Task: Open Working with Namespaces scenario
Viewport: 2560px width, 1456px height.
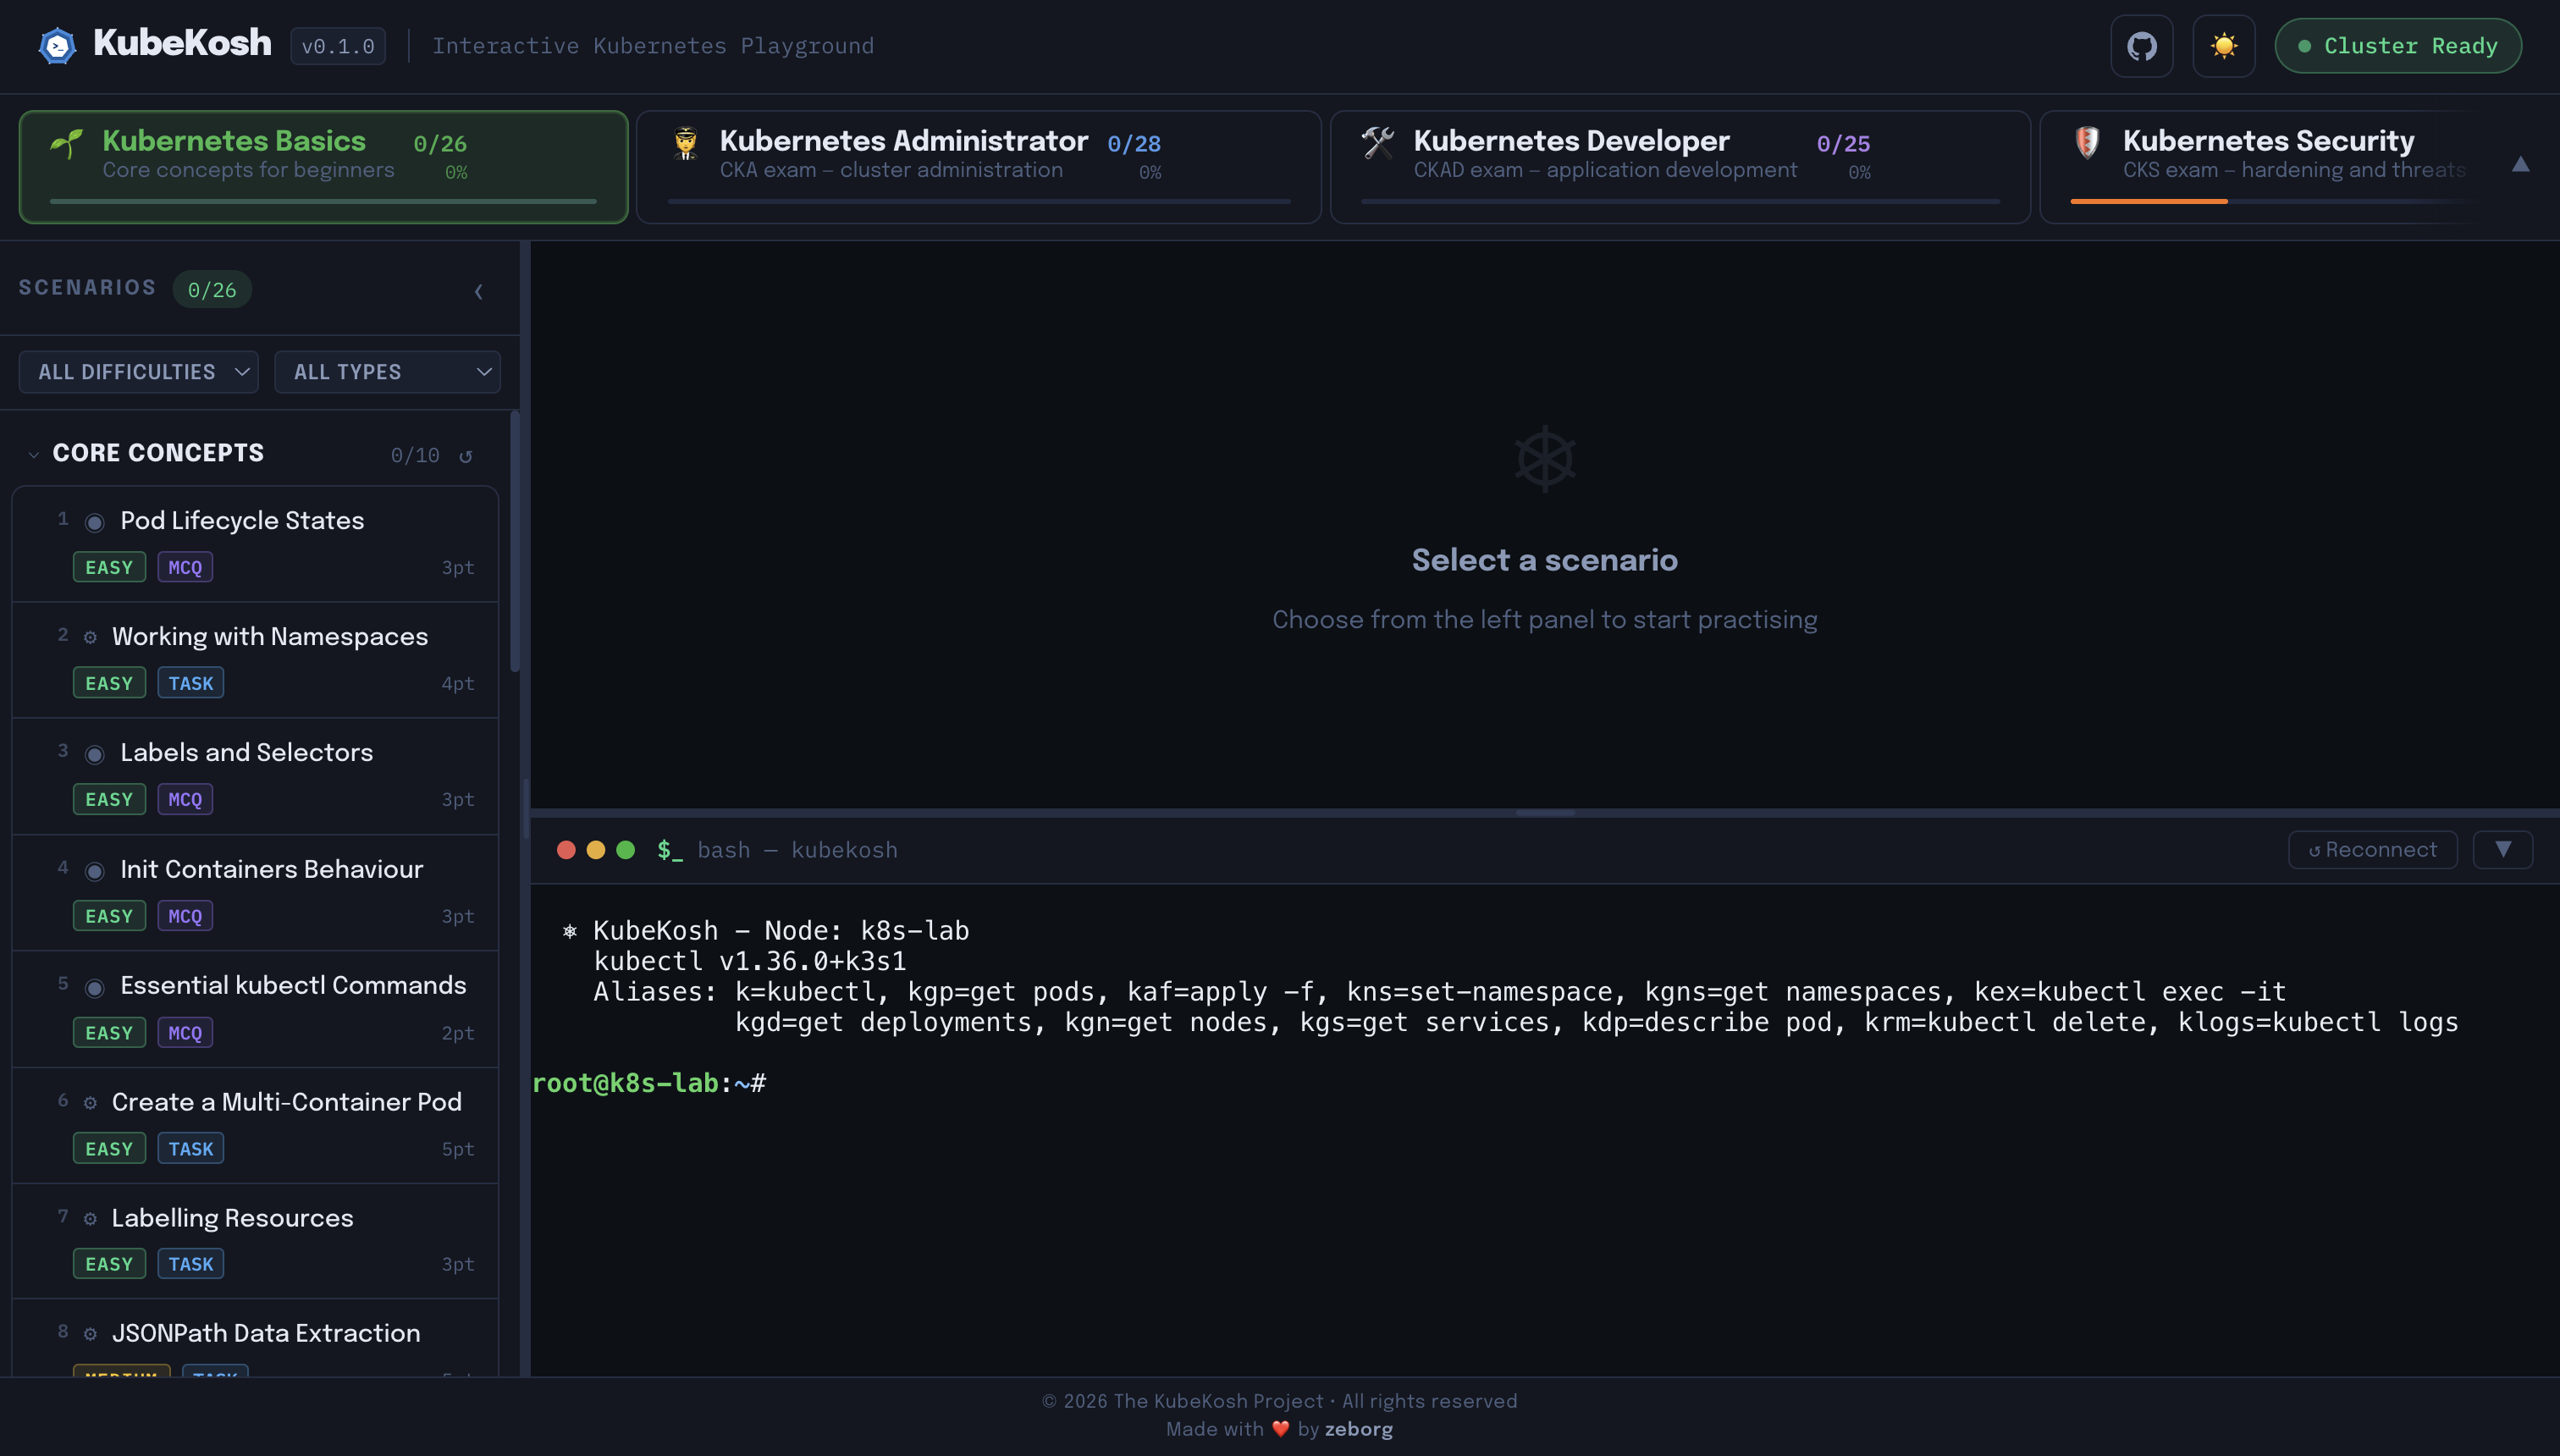Action: [255, 660]
